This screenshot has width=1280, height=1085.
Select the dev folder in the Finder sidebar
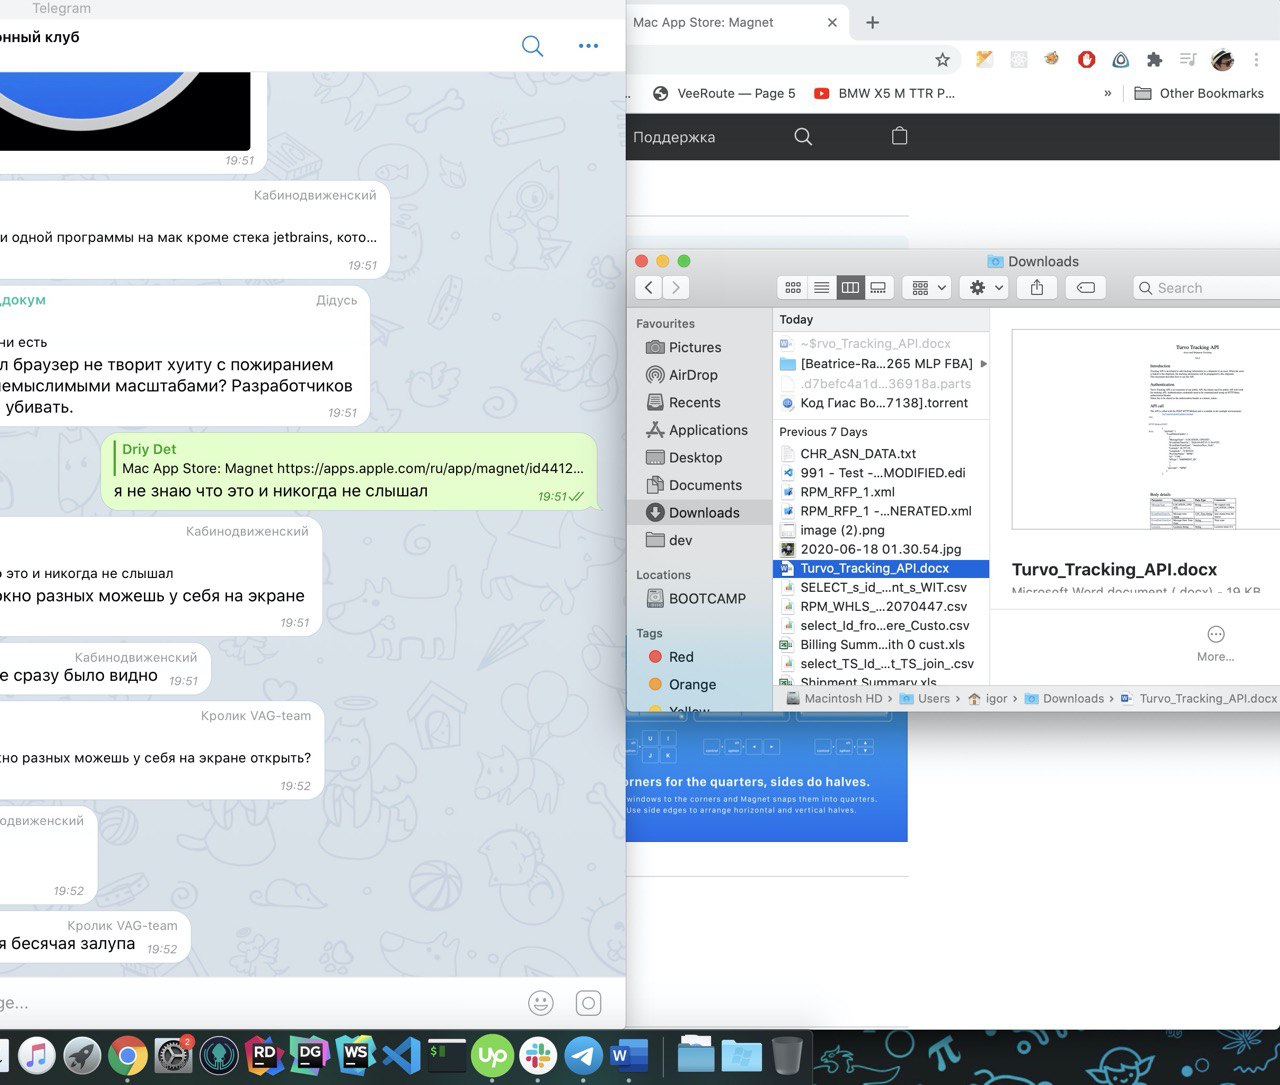click(x=680, y=540)
